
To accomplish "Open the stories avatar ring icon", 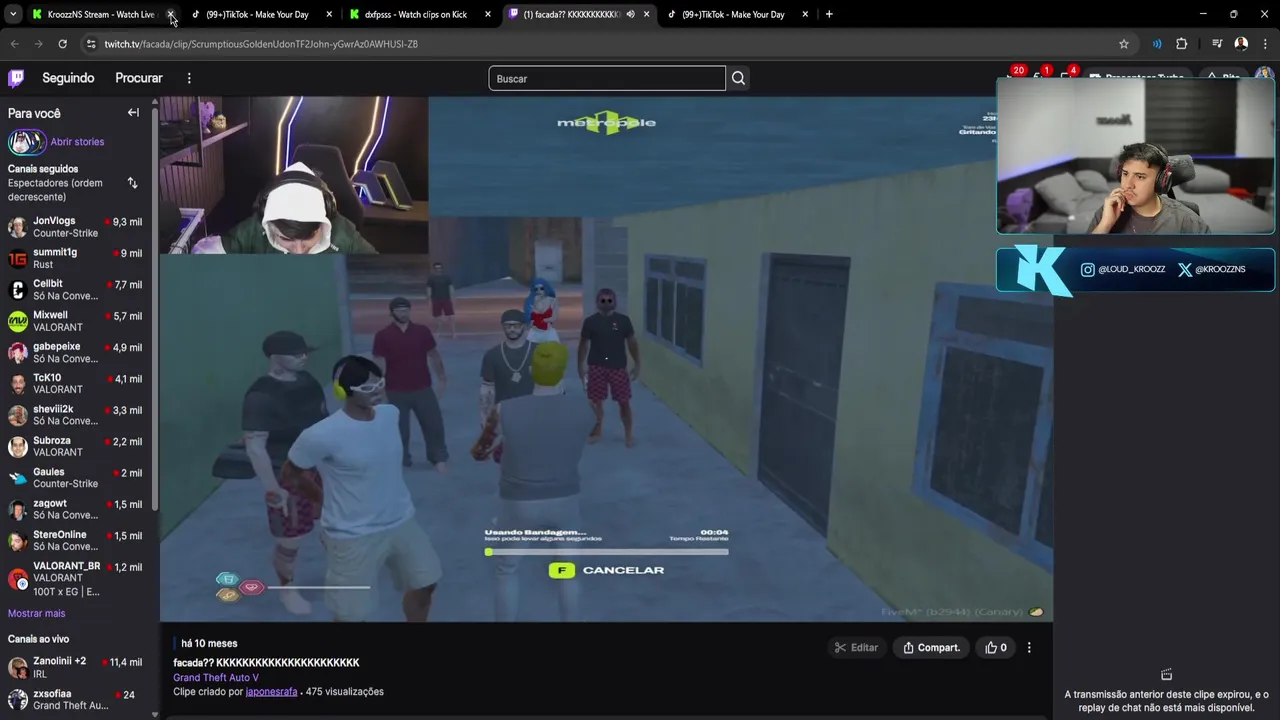I will click(x=27, y=142).
